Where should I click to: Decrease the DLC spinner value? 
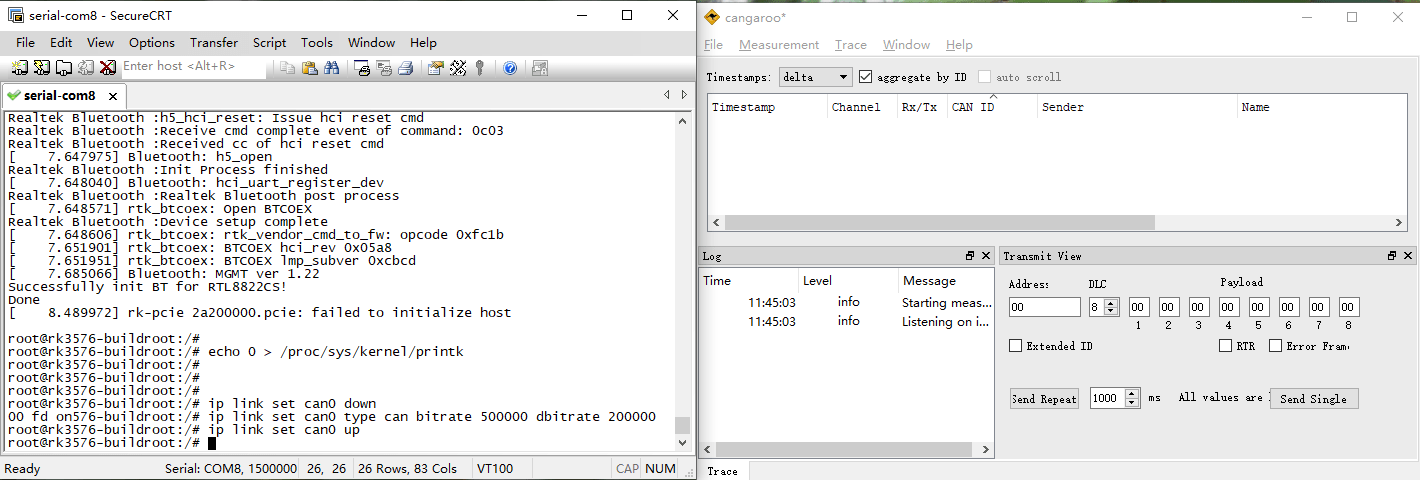tap(1112, 312)
